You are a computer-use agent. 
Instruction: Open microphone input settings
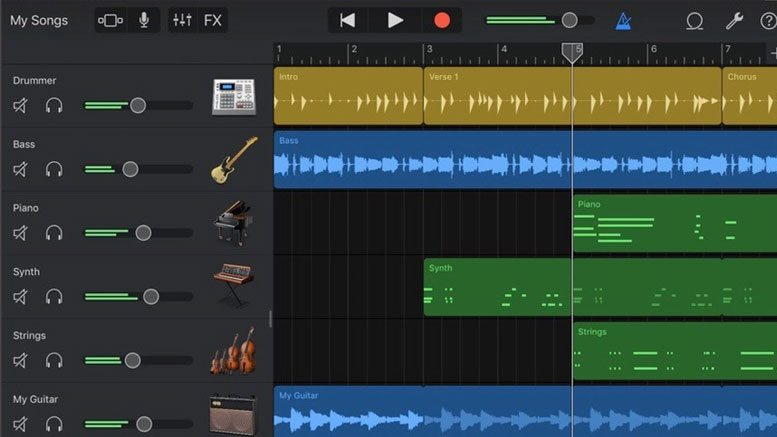point(144,20)
